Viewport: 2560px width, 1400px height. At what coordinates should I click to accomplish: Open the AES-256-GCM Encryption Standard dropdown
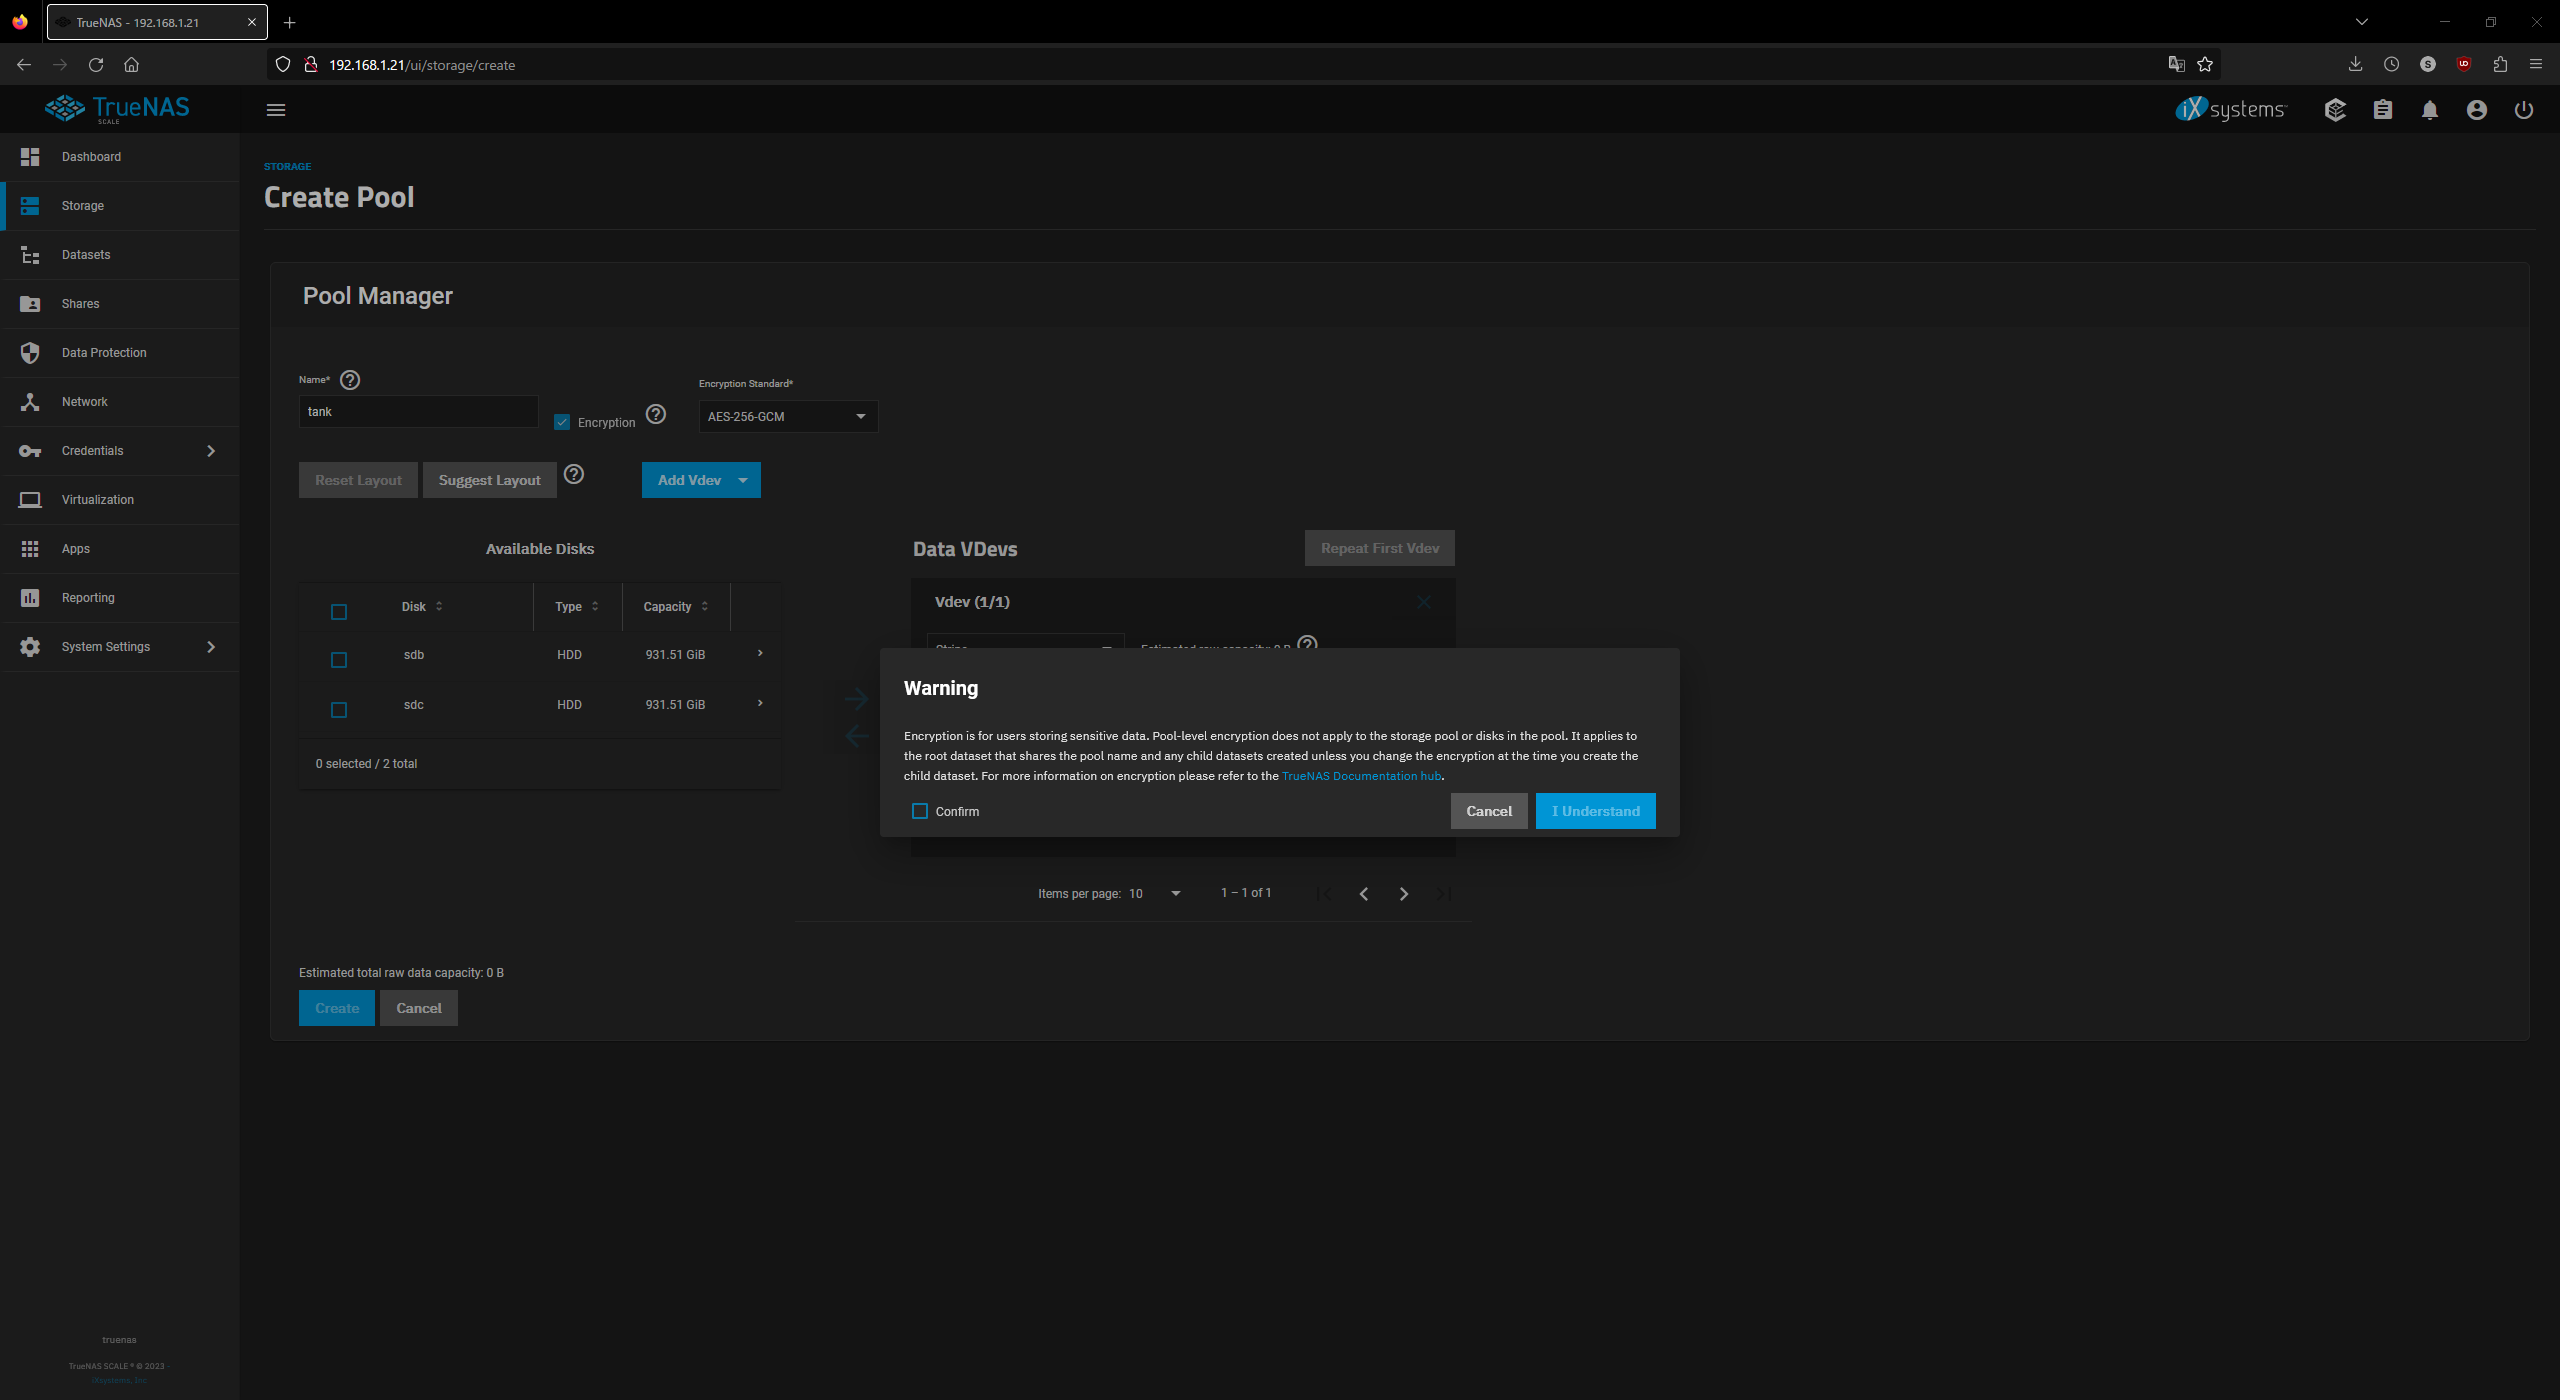787,416
